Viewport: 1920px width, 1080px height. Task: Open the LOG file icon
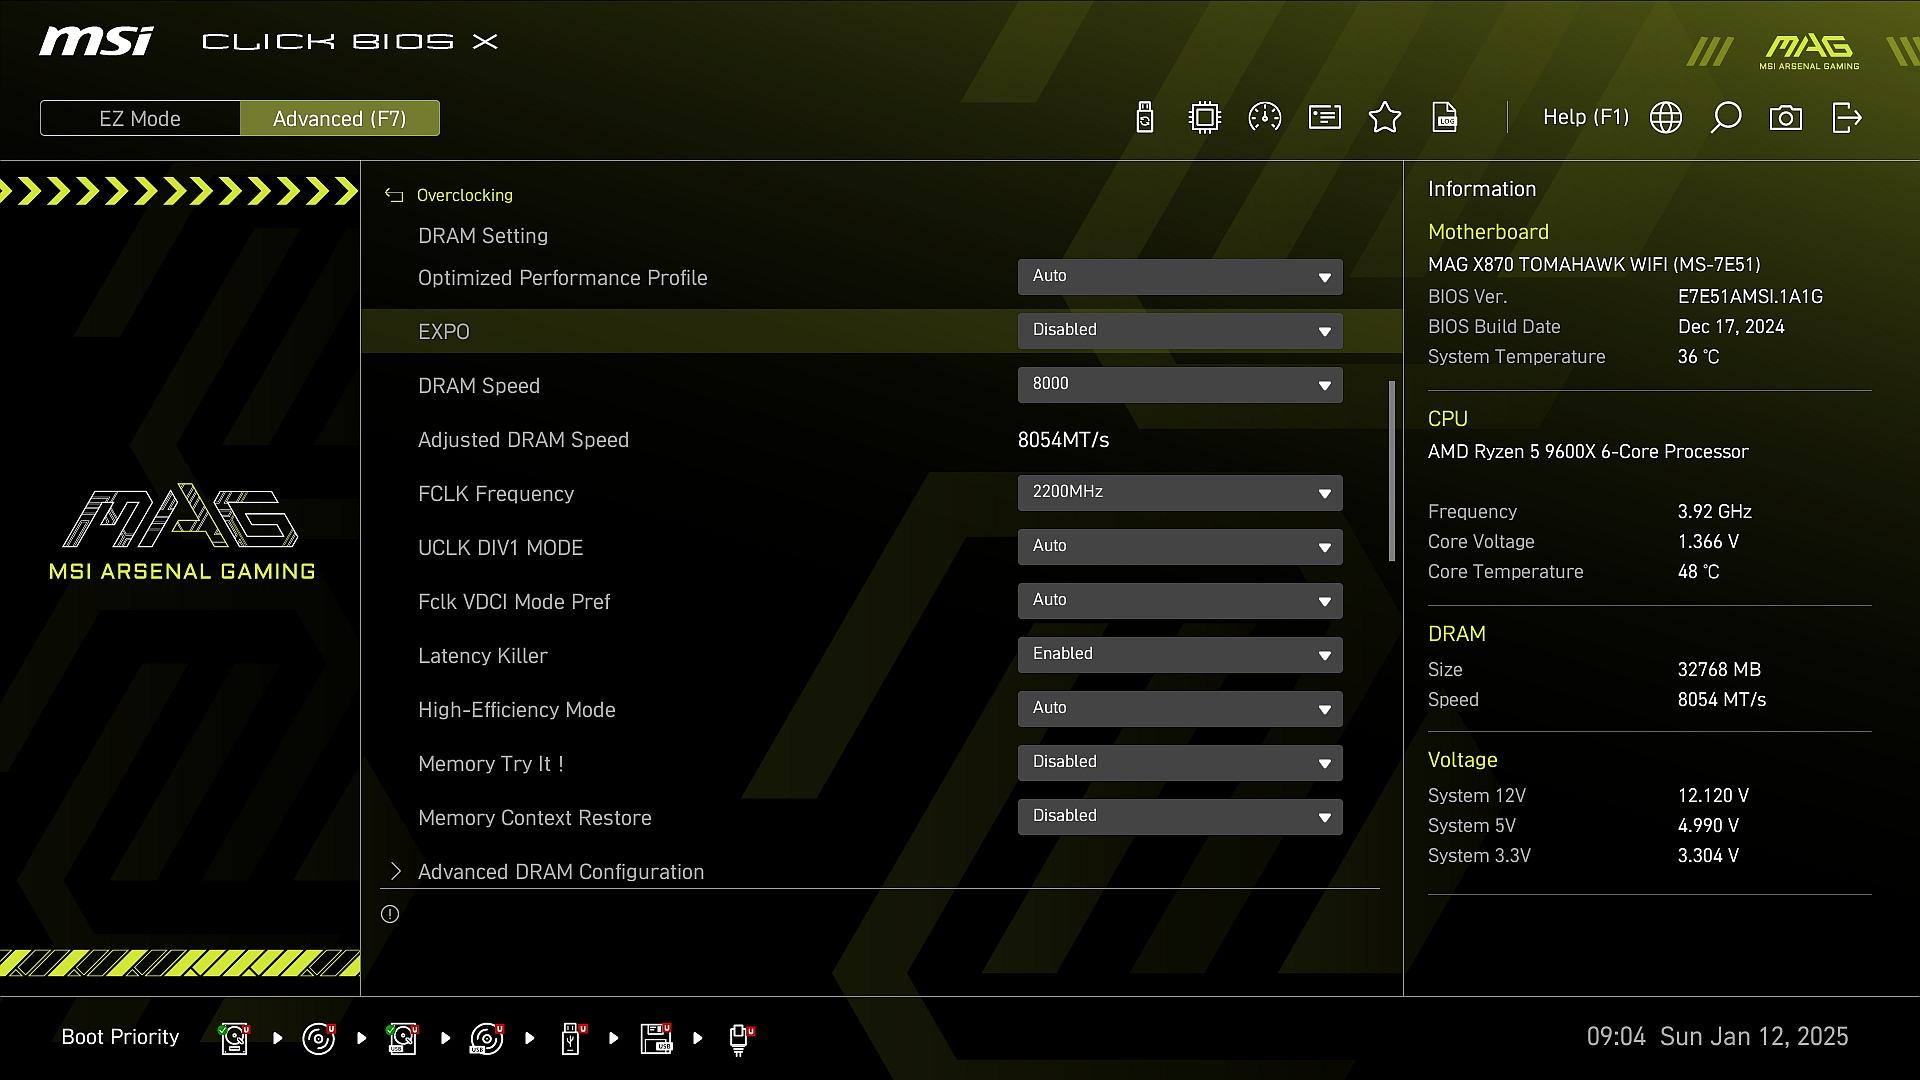[x=1445, y=118]
